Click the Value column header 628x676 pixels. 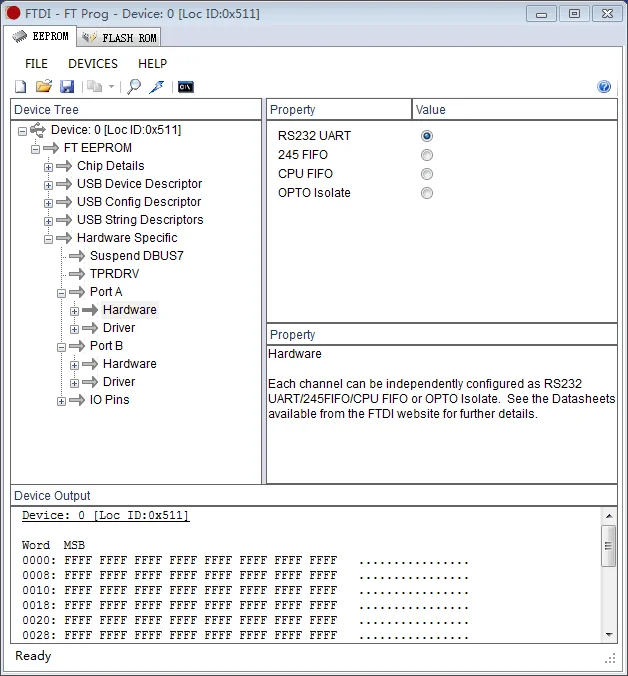tap(515, 110)
